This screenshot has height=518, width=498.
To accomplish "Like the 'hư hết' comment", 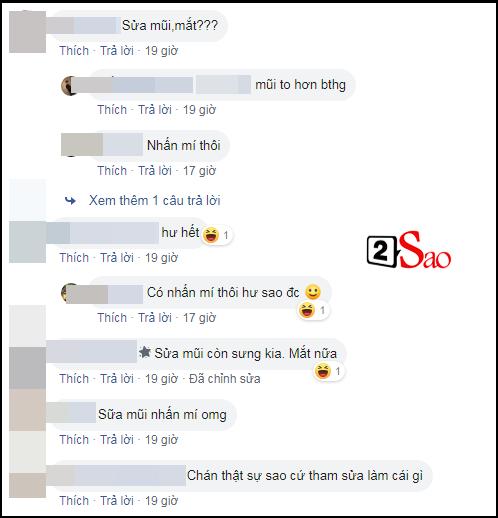I will [x=74, y=258].
